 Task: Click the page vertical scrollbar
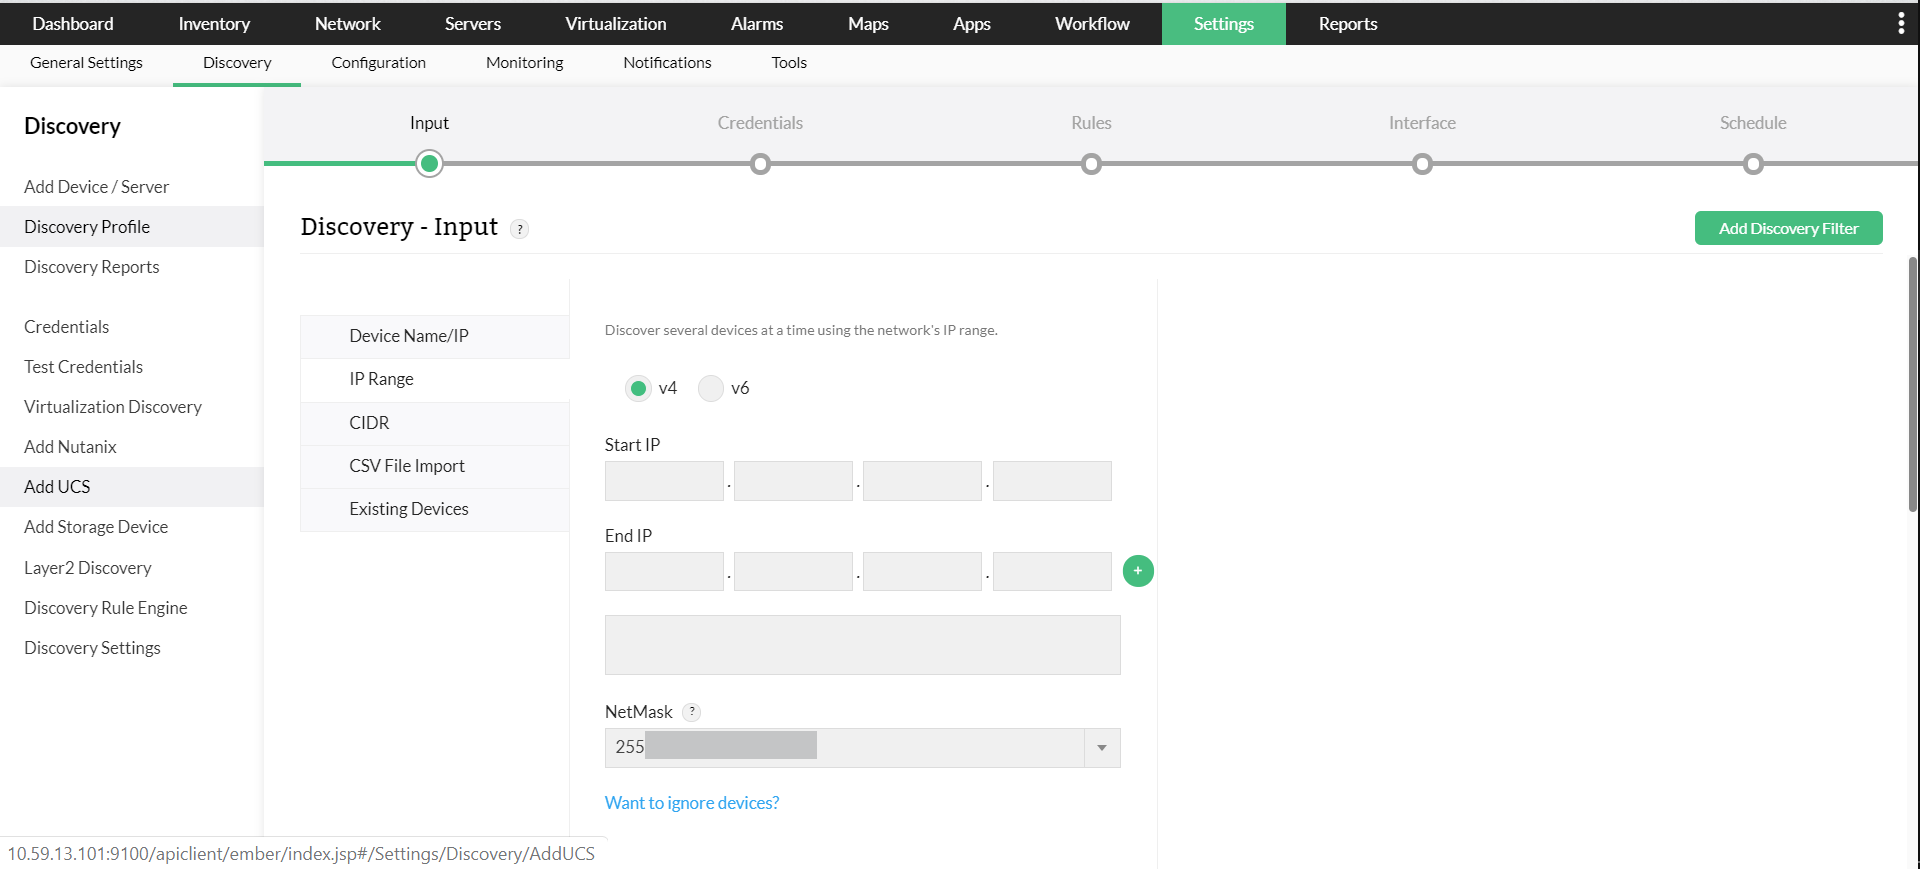click(x=1913, y=385)
